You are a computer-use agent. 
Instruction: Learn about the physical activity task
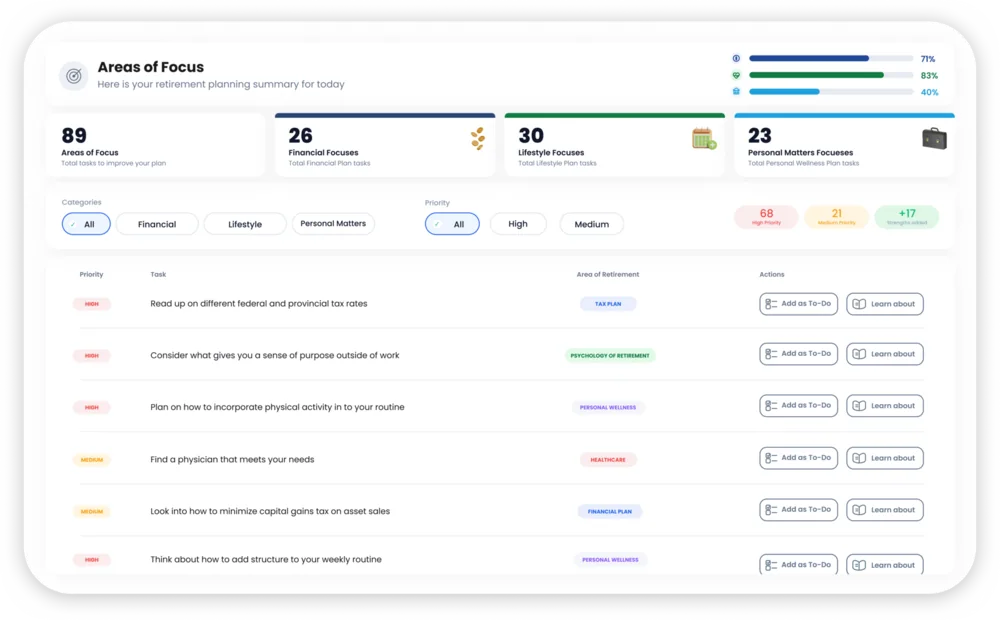(x=885, y=406)
